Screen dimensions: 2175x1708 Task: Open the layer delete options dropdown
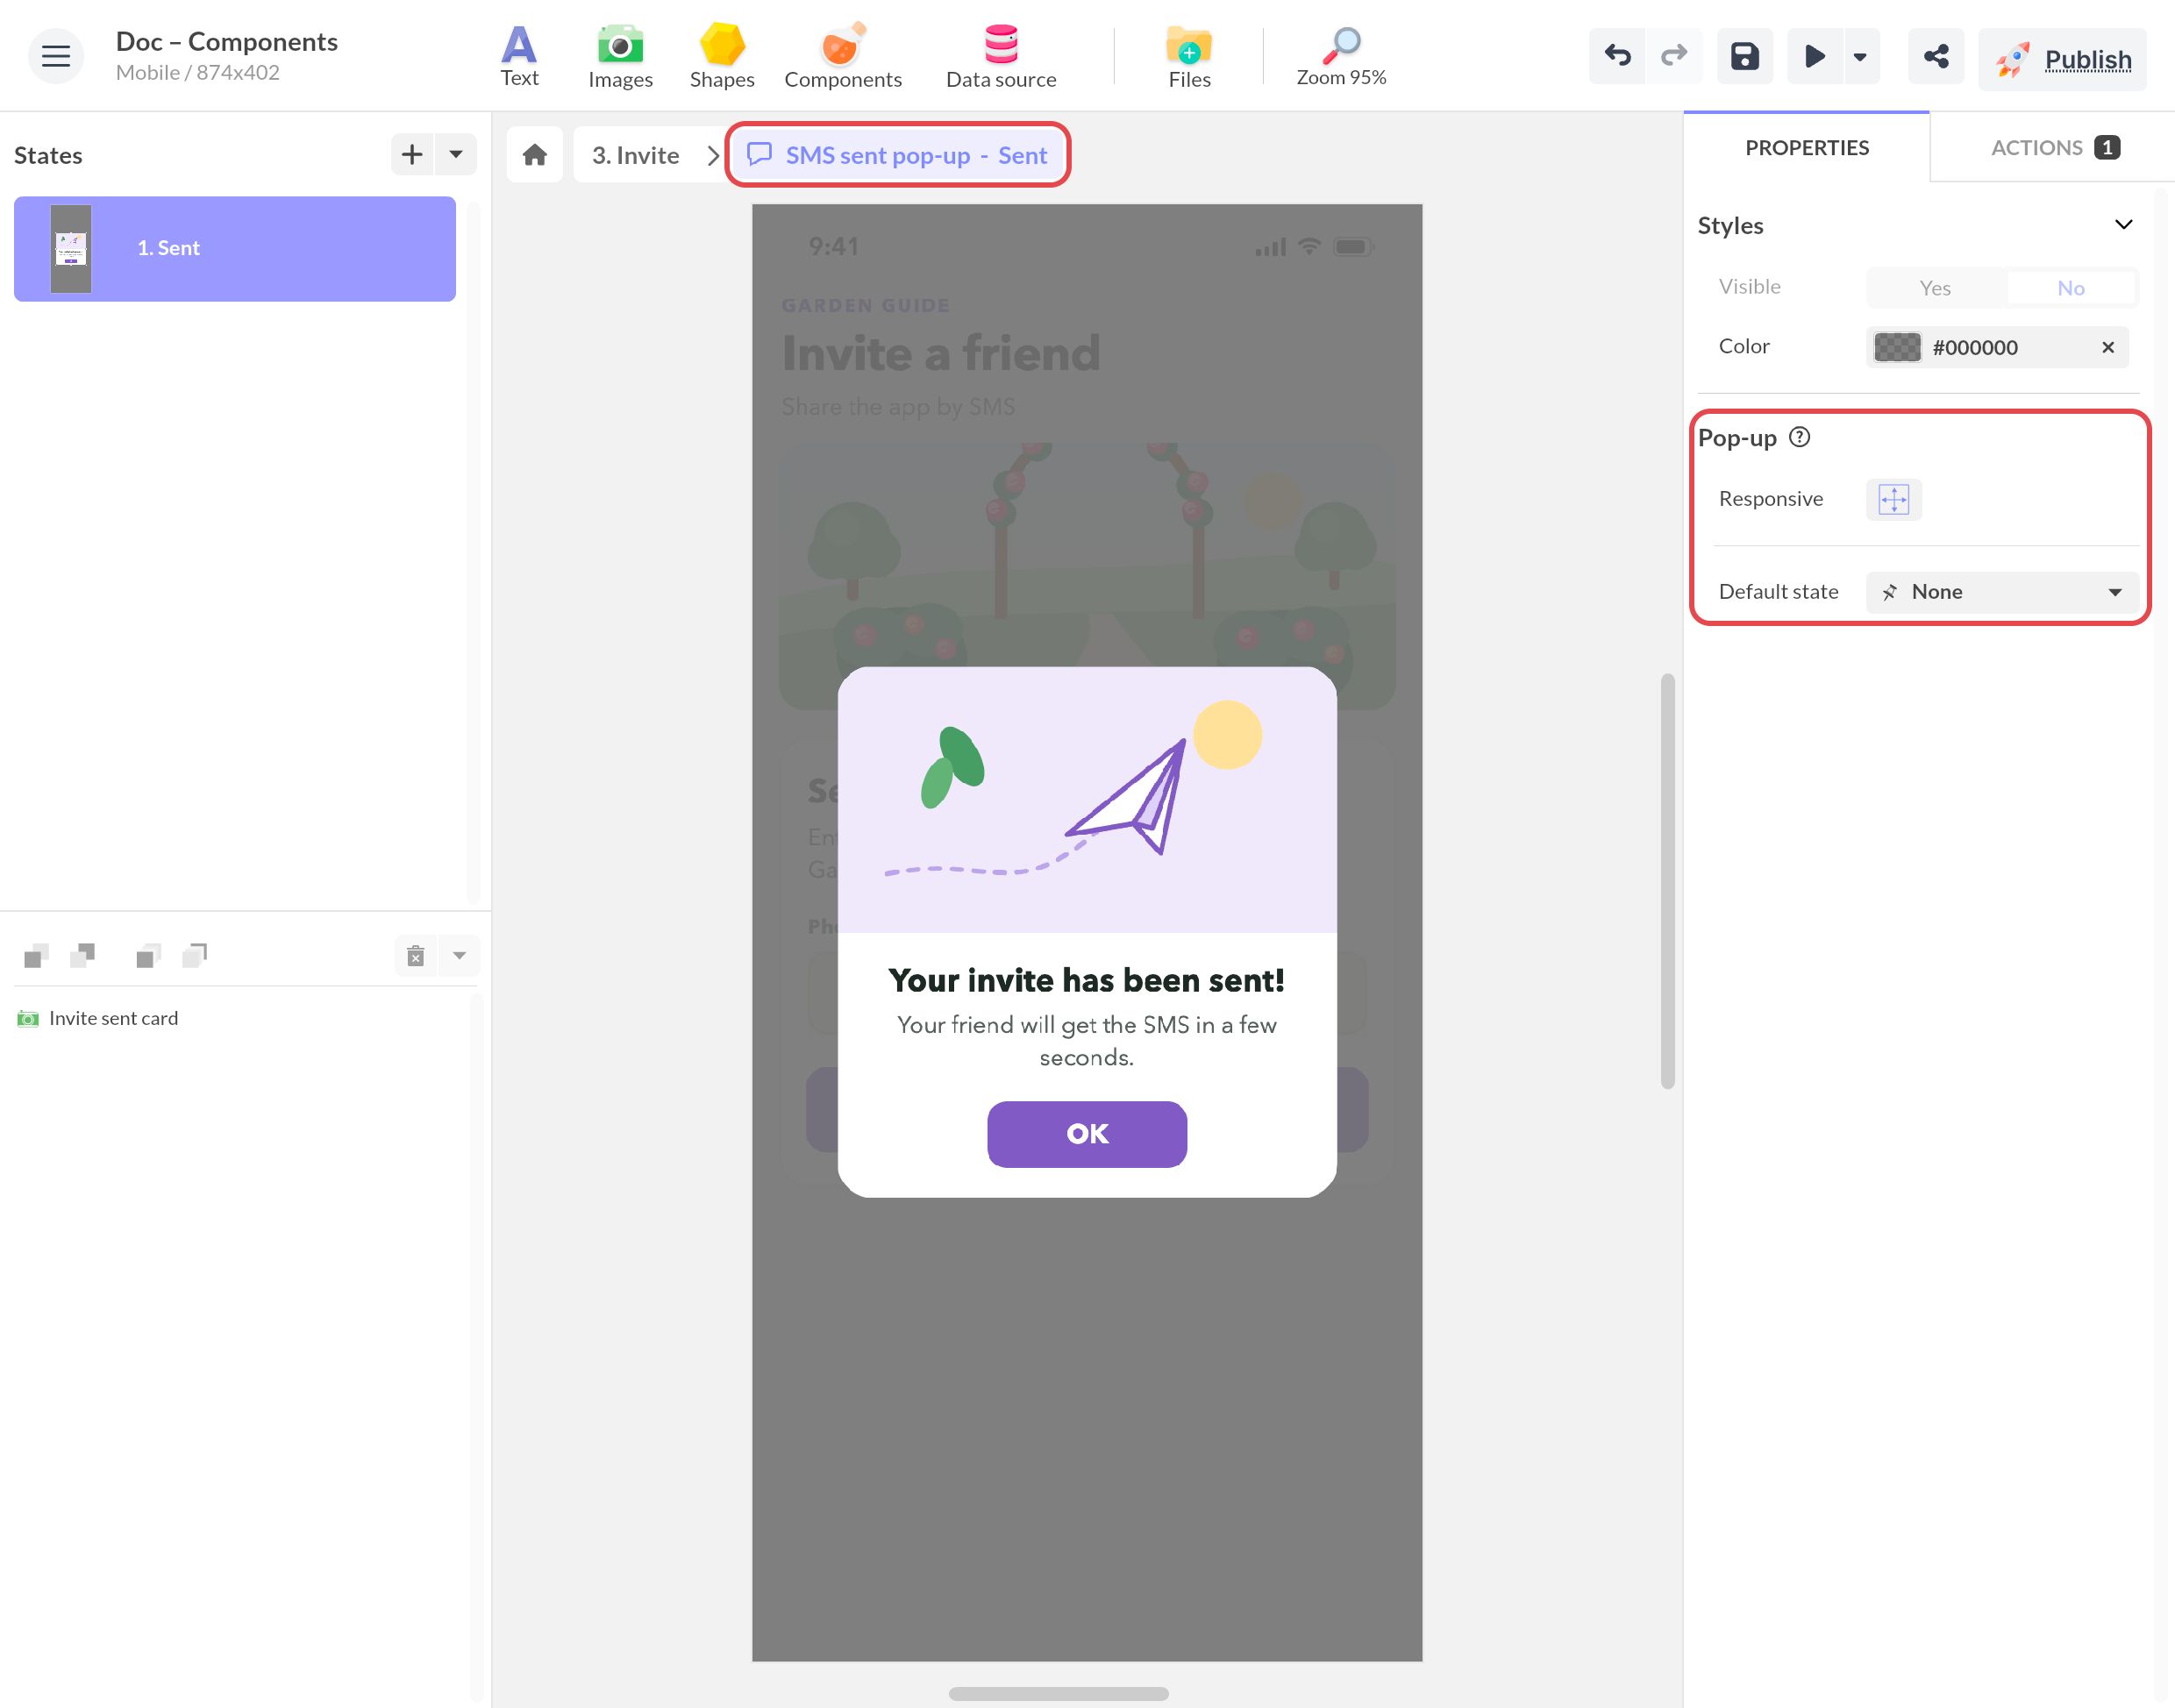[459, 955]
